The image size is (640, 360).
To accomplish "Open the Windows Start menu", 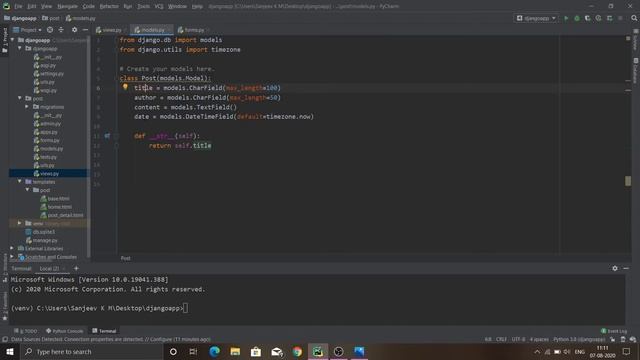I will pyautogui.click(x=9, y=351).
